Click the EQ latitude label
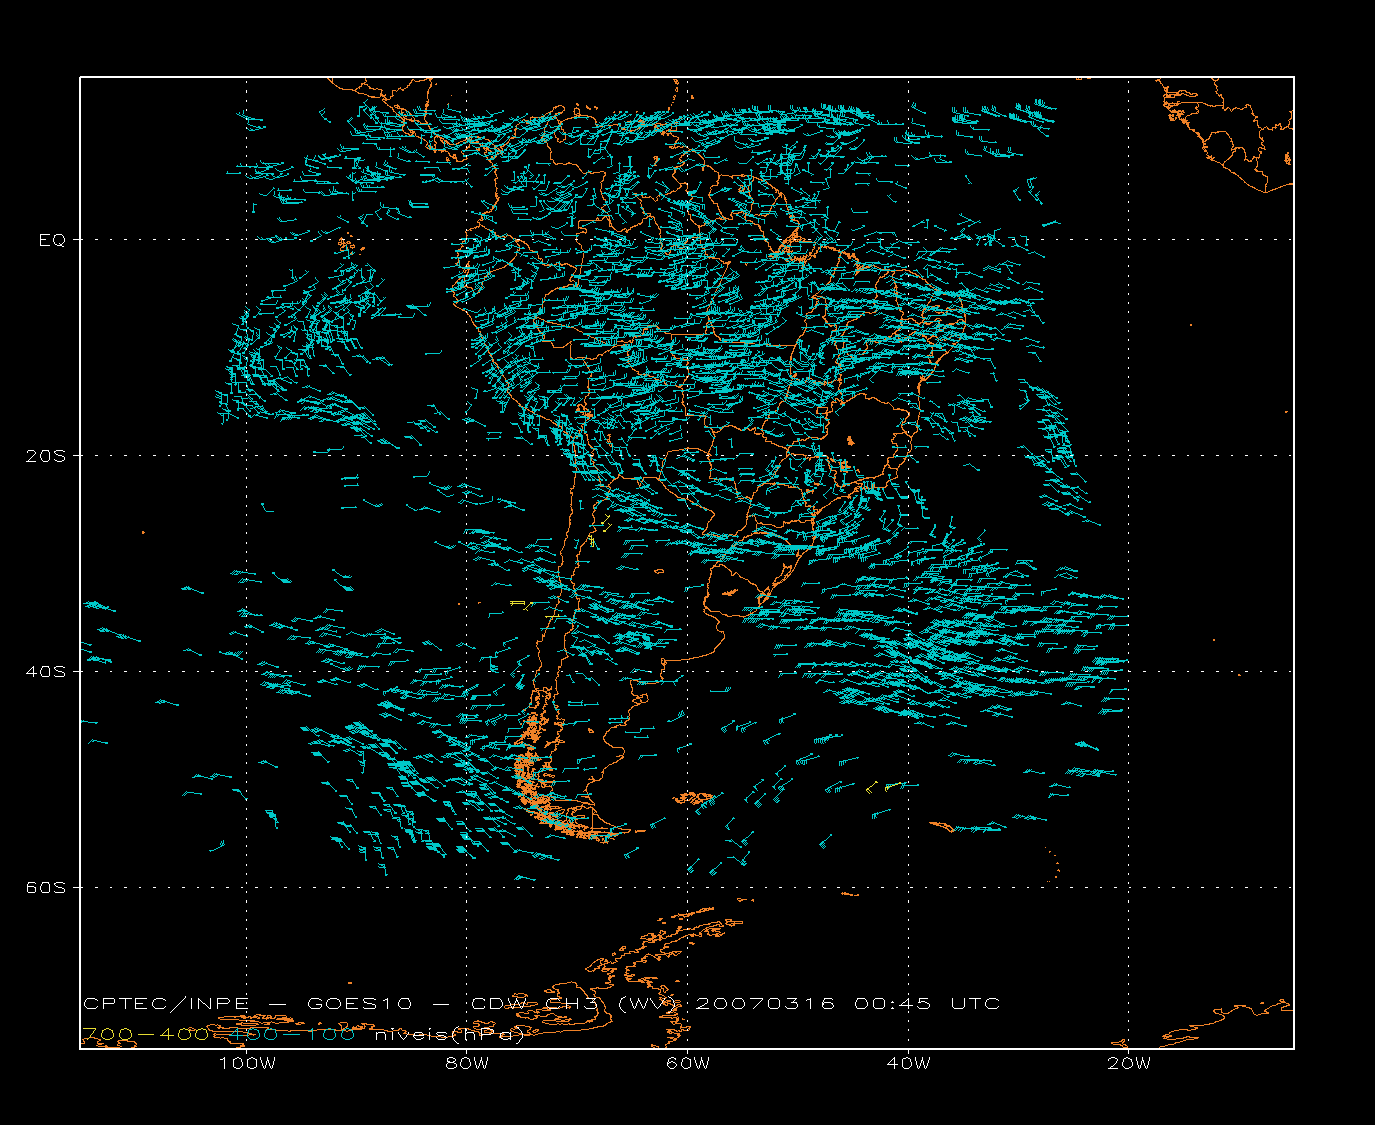This screenshot has width=1375, height=1125. (x=52, y=240)
